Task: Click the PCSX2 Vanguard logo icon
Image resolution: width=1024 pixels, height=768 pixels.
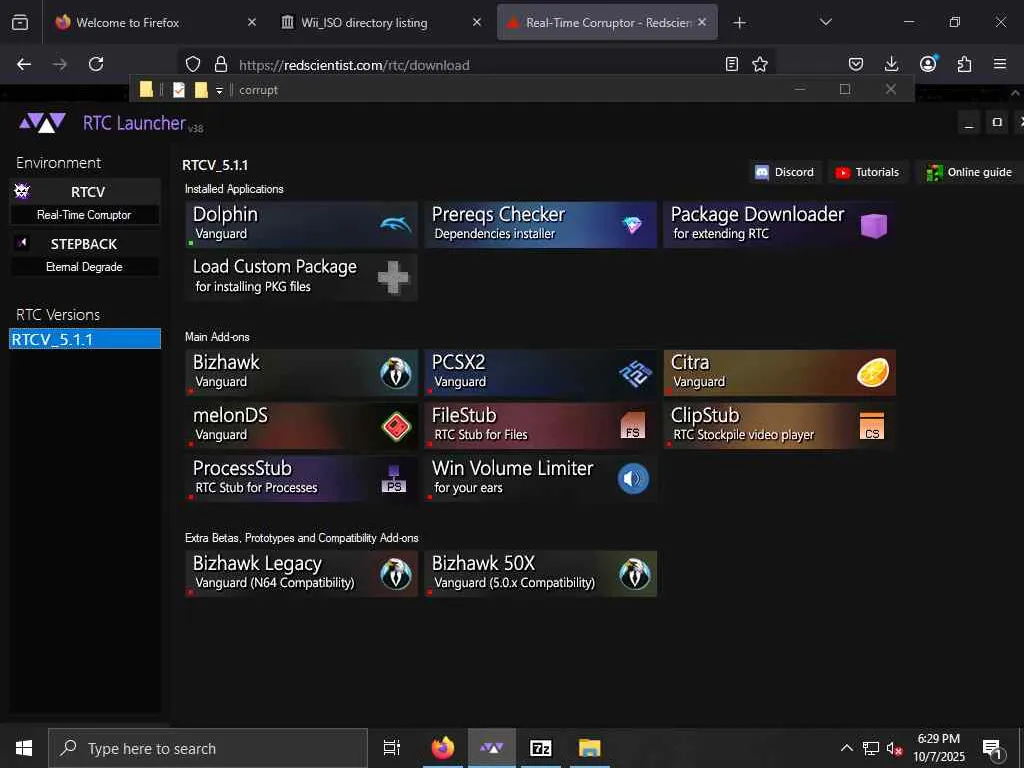Action: [x=635, y=374]
